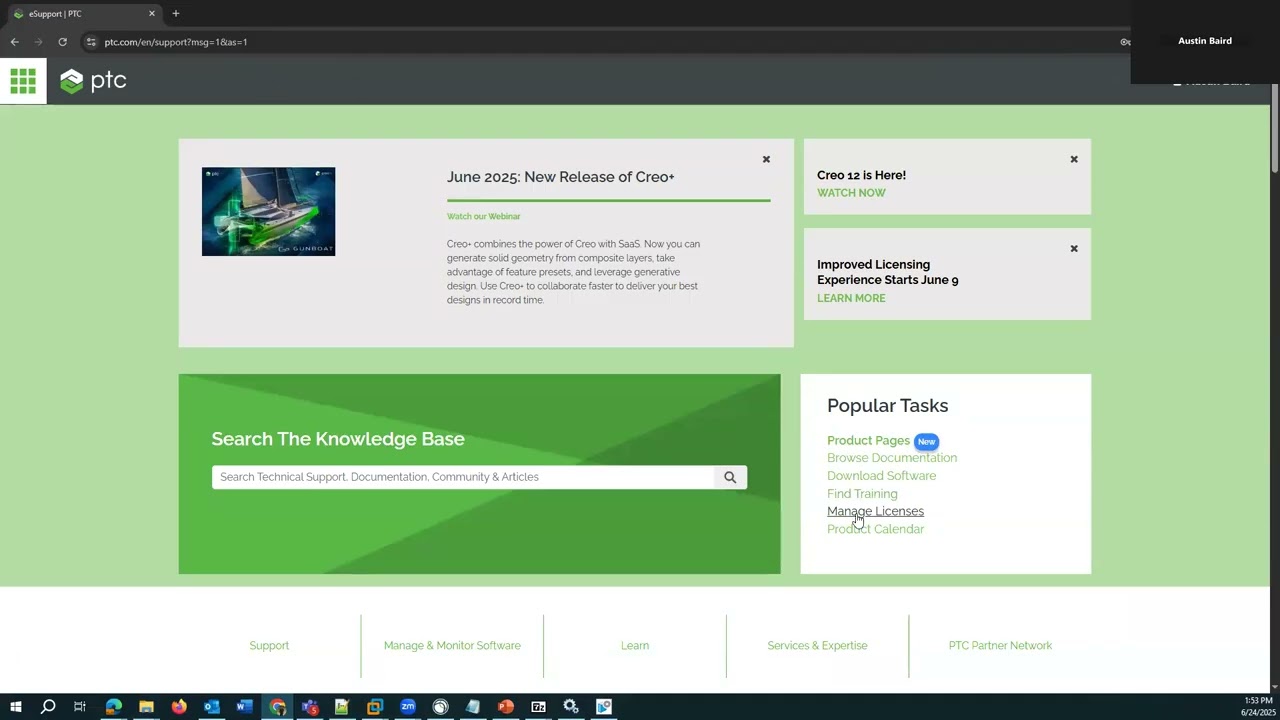Open Task View in taskbar
The image size is (1280, 720).
(x=80, y=707)
